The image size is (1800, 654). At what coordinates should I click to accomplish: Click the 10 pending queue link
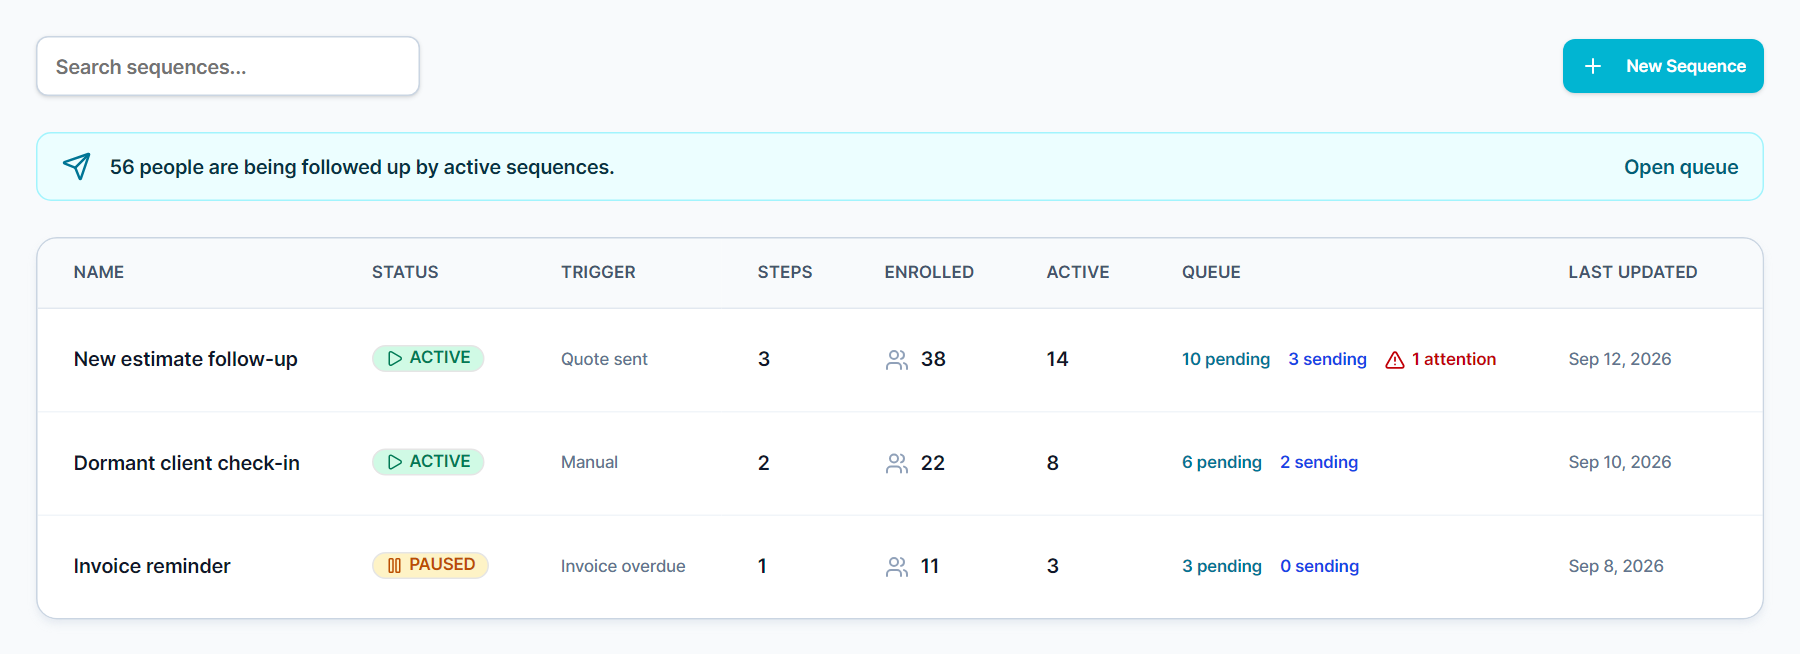pyautogui.click(x=1226, y=359)
